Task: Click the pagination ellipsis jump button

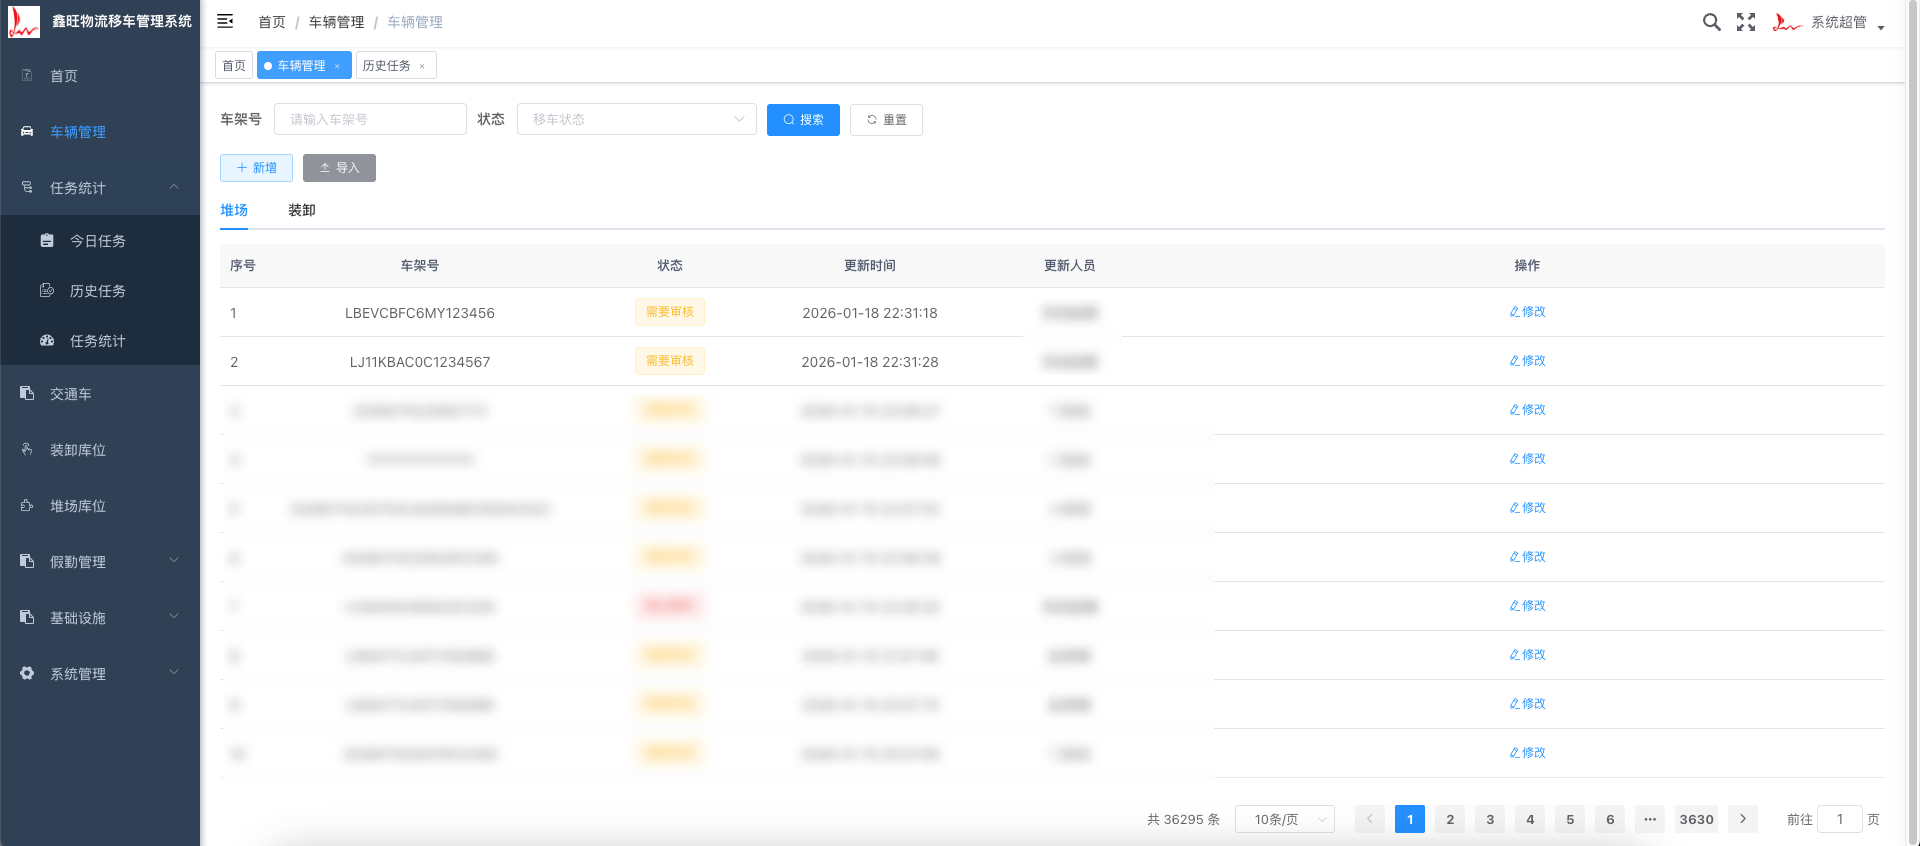Action: (x=1650, y=819)
